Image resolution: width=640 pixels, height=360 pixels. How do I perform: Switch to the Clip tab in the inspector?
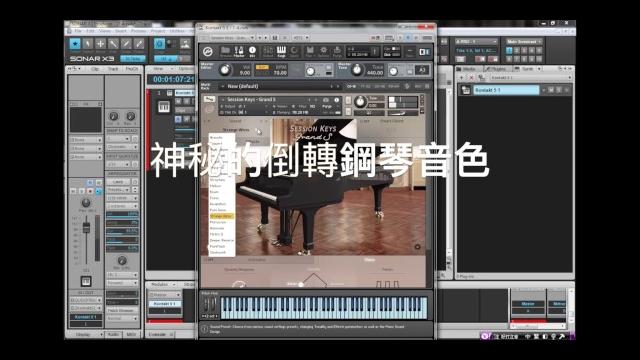(x=96, y=69)
